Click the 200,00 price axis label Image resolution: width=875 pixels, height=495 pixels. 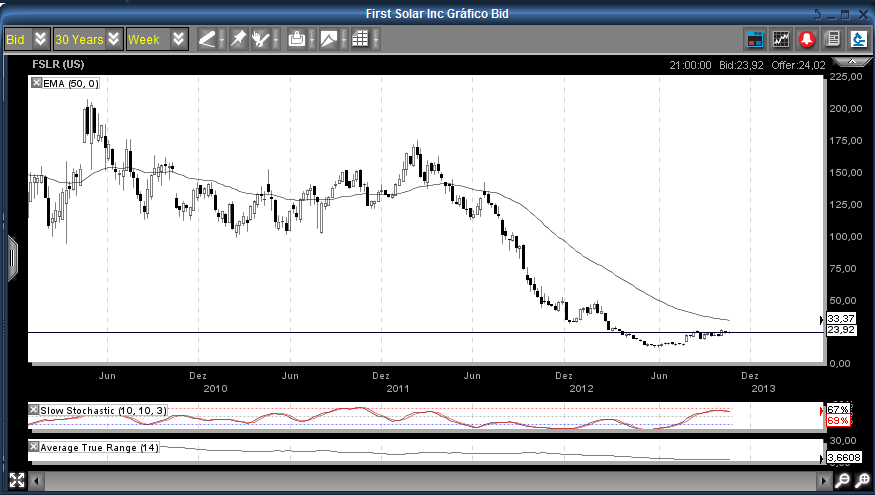coord(845,109)
